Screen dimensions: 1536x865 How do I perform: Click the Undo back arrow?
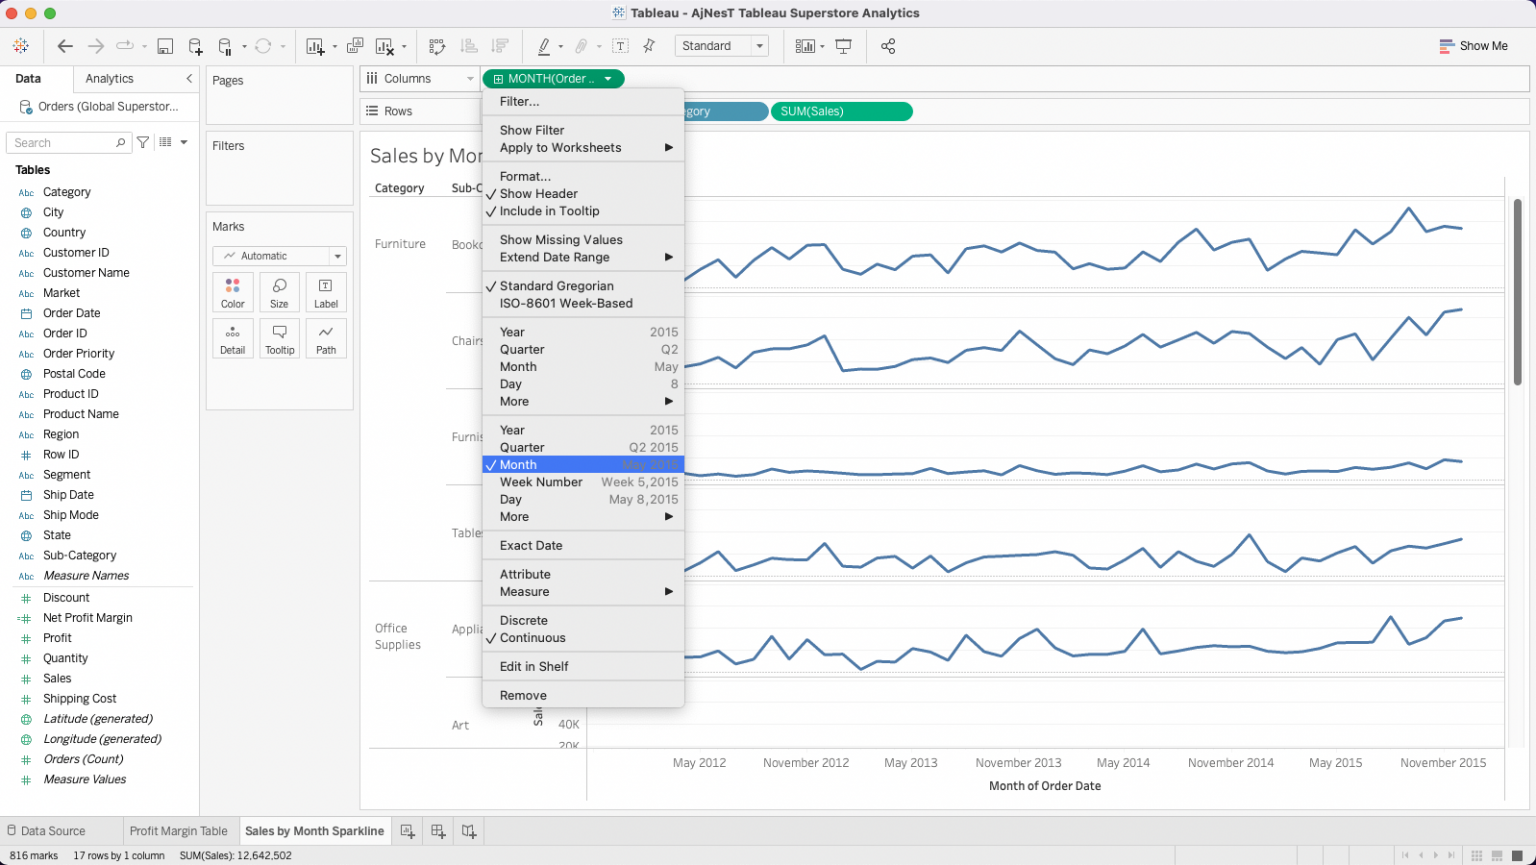(x=65, y=46)
